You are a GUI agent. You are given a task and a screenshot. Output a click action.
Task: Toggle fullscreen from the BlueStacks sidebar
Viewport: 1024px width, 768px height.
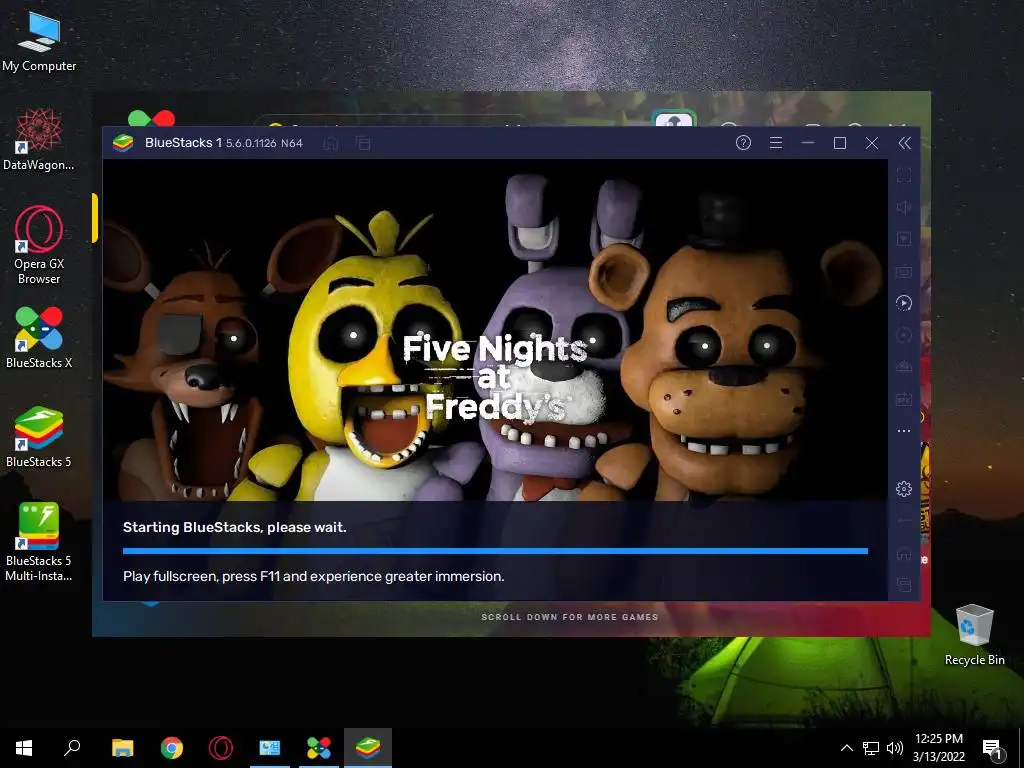[x=904, y=175]
